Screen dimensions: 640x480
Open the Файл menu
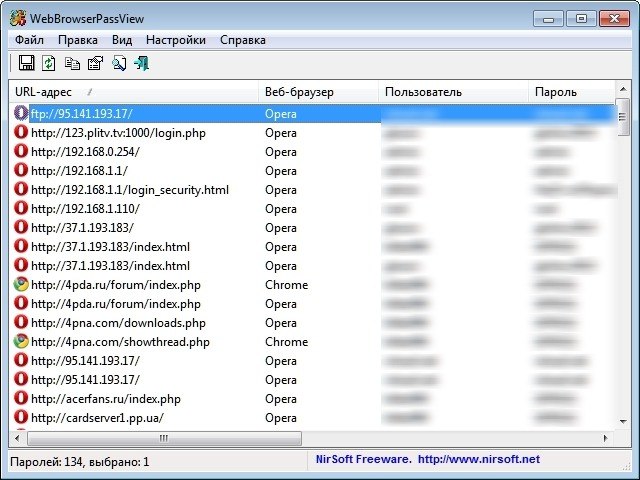tap(29, 40)
